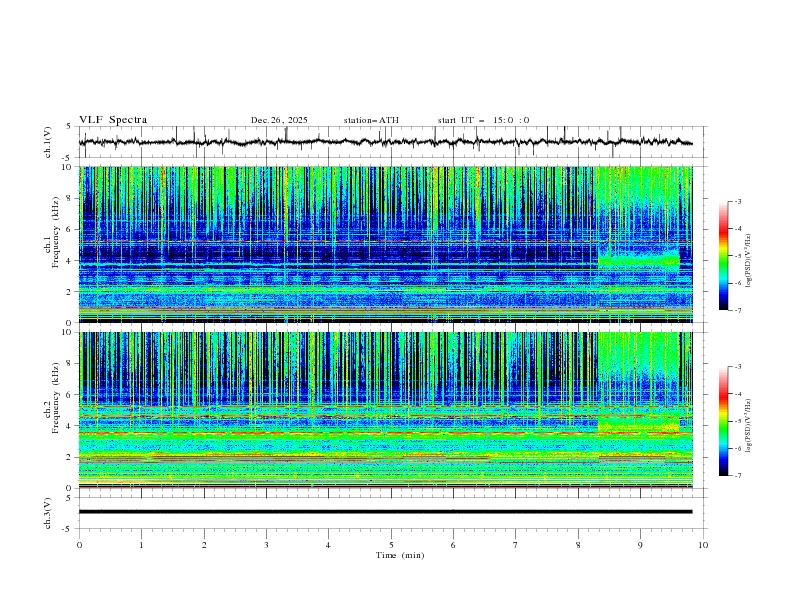
Task: Click the "-3" tick on ch.1 colorbar
Action: point(737,201)
